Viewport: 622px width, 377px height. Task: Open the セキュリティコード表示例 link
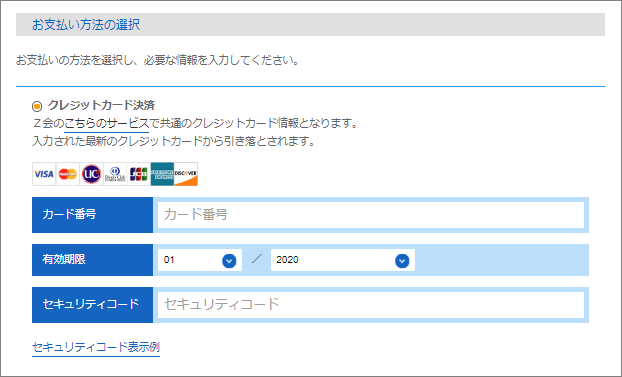(x=96, y=347)
